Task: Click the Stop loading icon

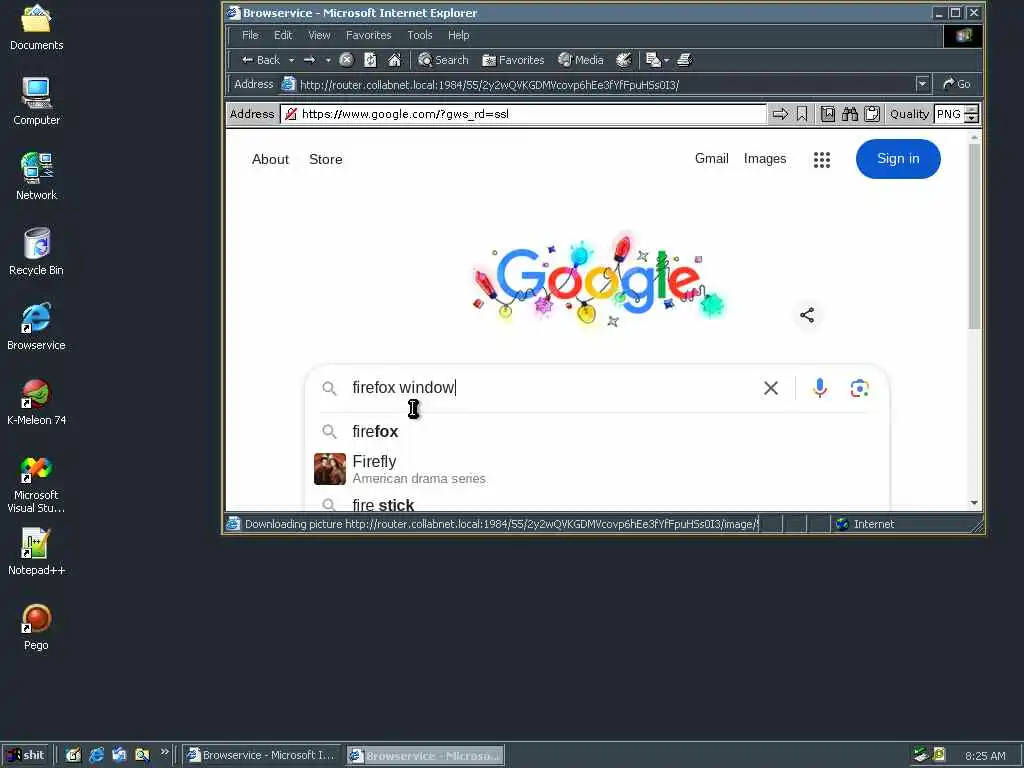Action: pos(346,60)
